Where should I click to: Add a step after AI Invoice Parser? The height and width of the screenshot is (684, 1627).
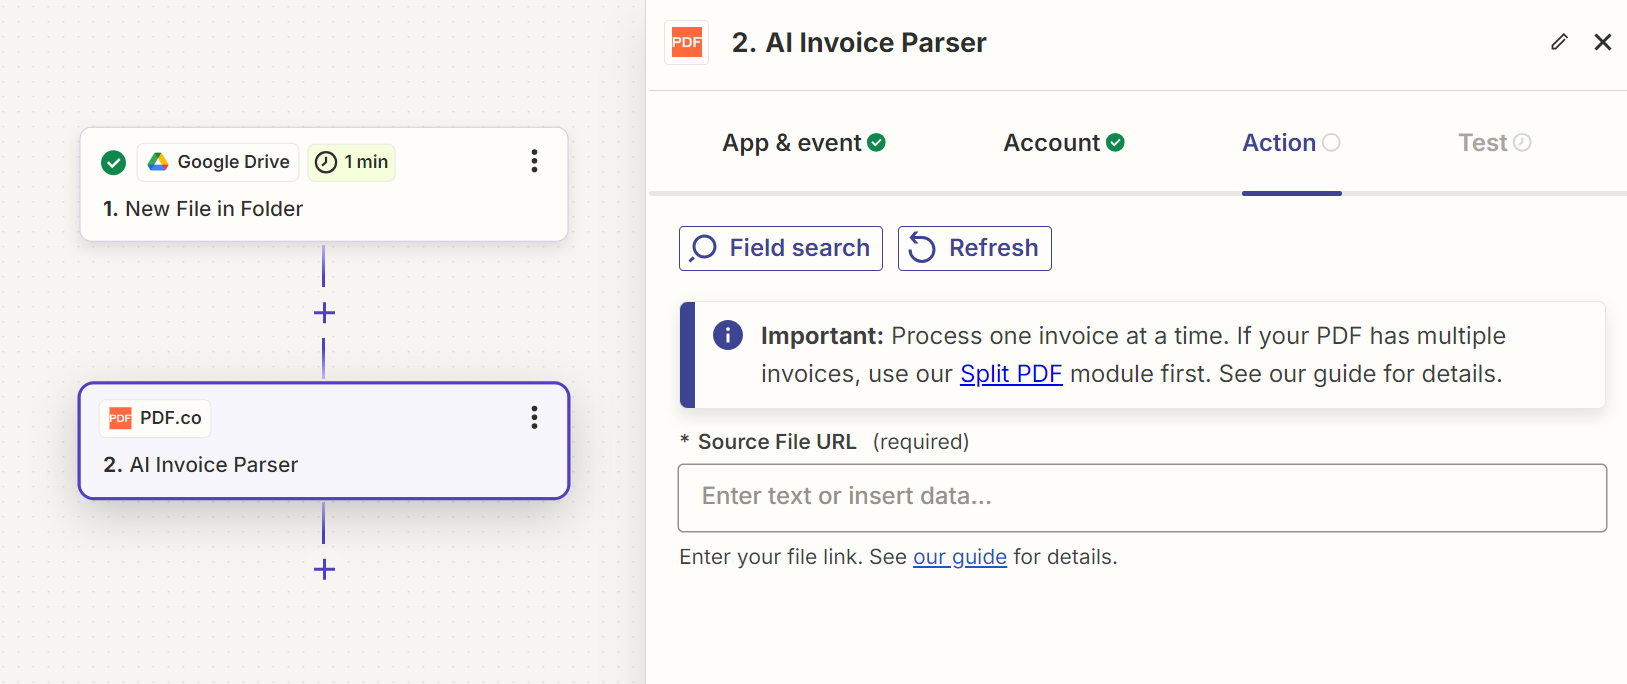(324, 570)
